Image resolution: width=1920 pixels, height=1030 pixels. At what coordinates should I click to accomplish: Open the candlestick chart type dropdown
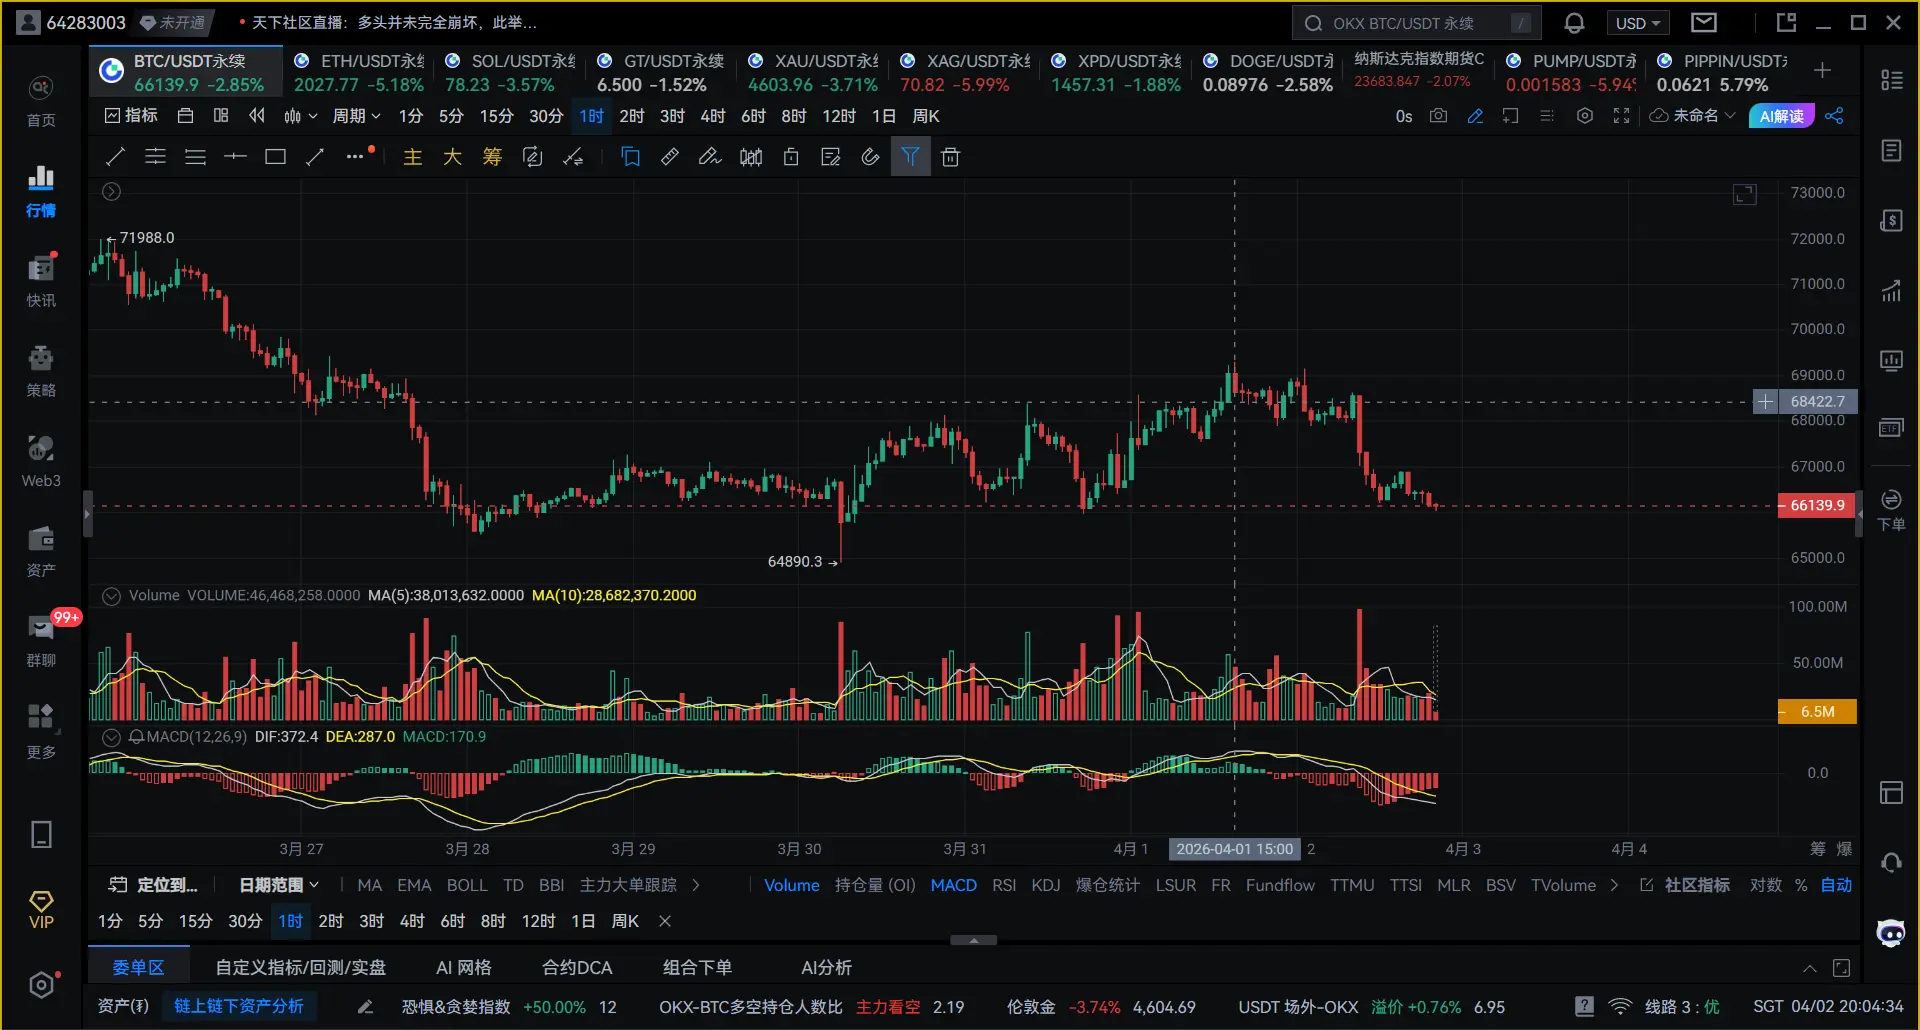coord(300,116)
